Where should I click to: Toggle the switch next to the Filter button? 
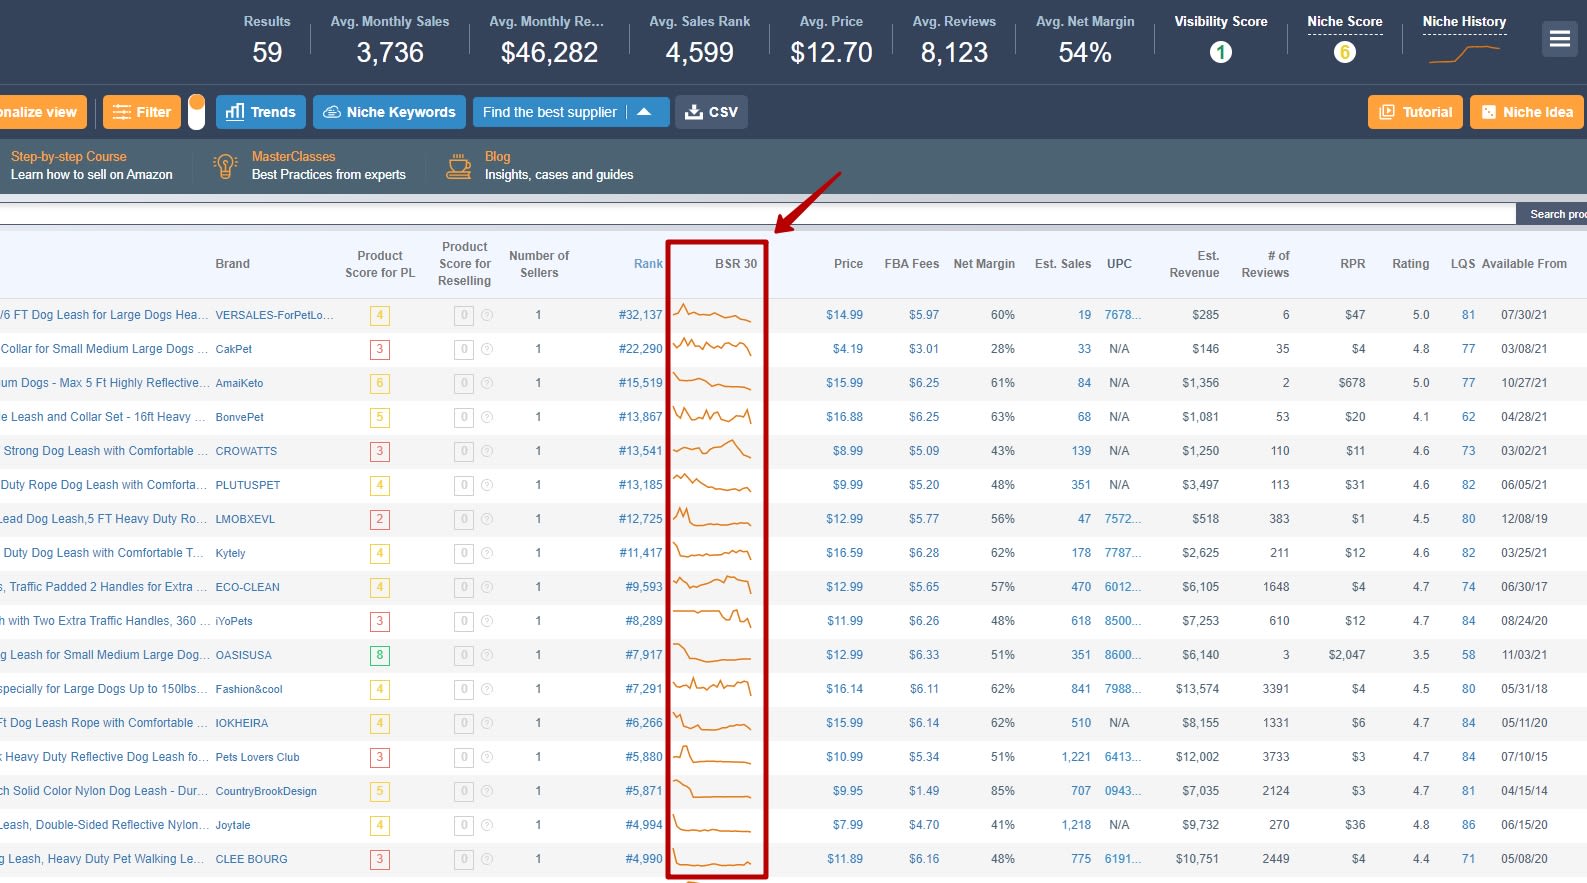click(197, 112)
